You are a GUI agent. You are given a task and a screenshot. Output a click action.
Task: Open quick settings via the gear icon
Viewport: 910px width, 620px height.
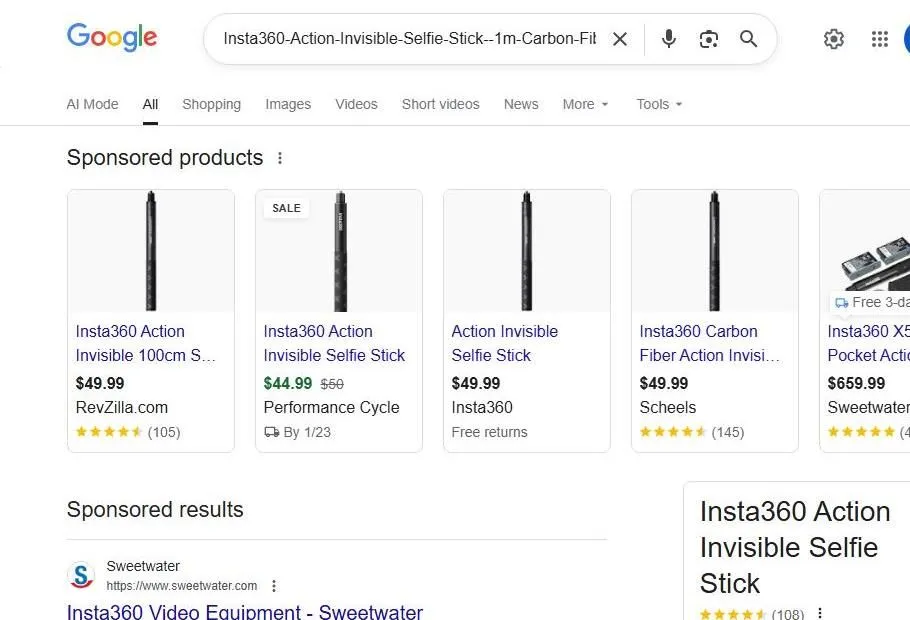tap(834, 38)
